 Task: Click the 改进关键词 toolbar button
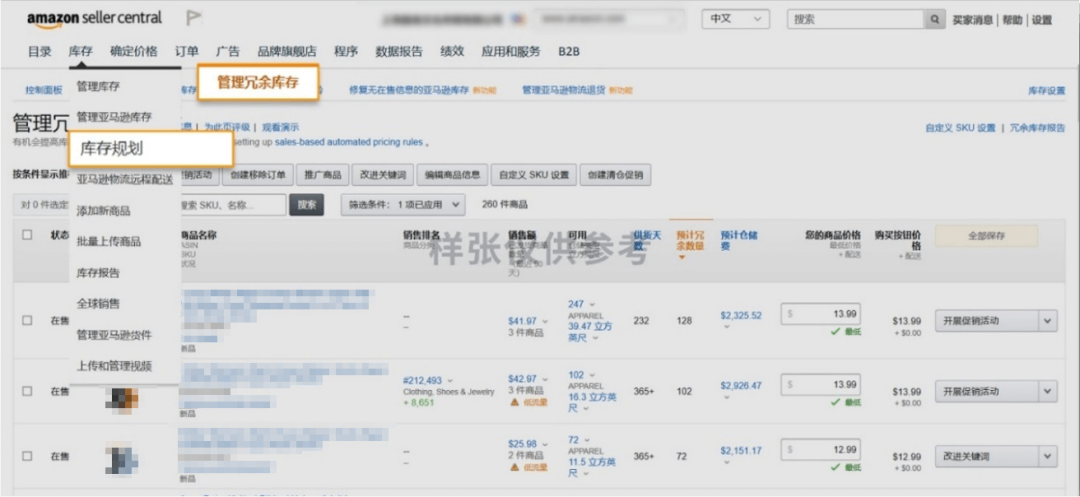pyautogui.click(x=383, y=175)
